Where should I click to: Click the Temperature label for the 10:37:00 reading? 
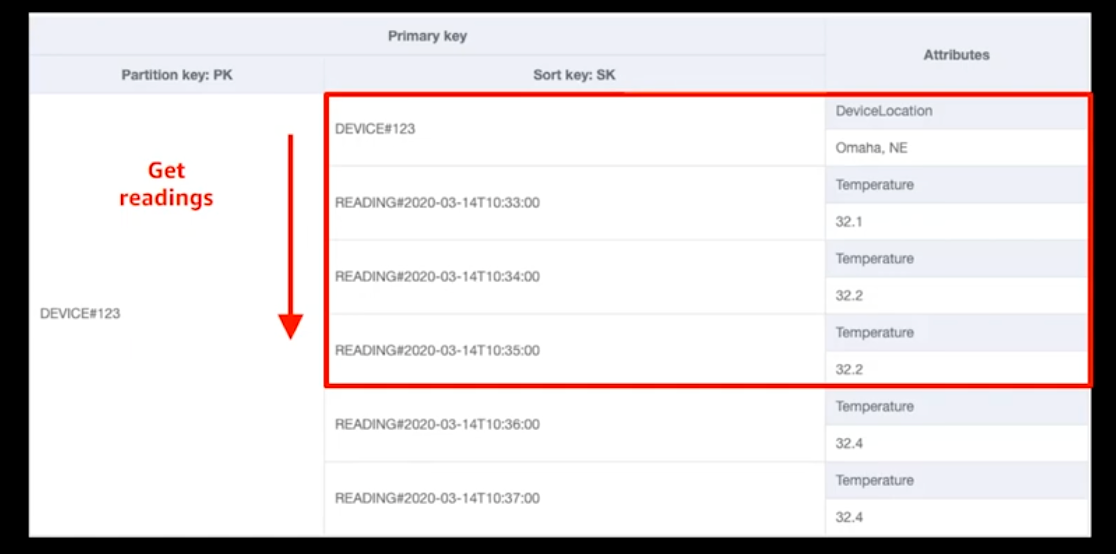[875, 481]
